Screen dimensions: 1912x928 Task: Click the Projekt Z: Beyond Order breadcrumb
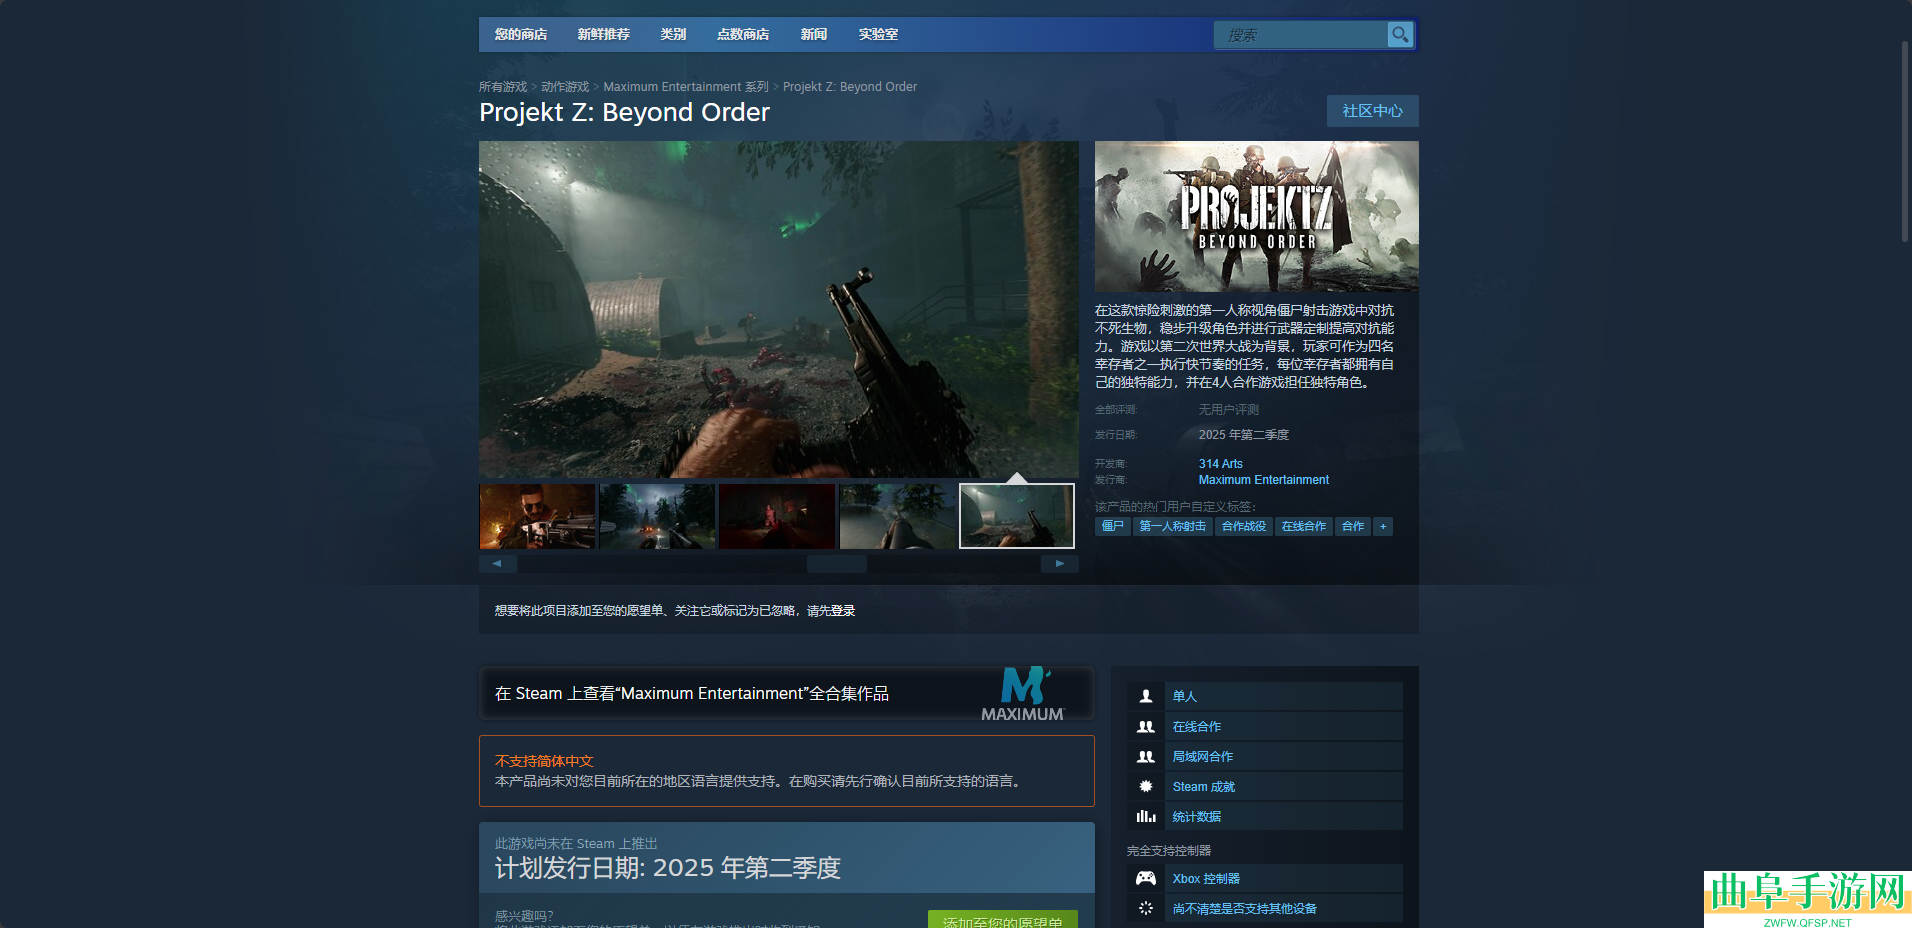click(850, 87)
